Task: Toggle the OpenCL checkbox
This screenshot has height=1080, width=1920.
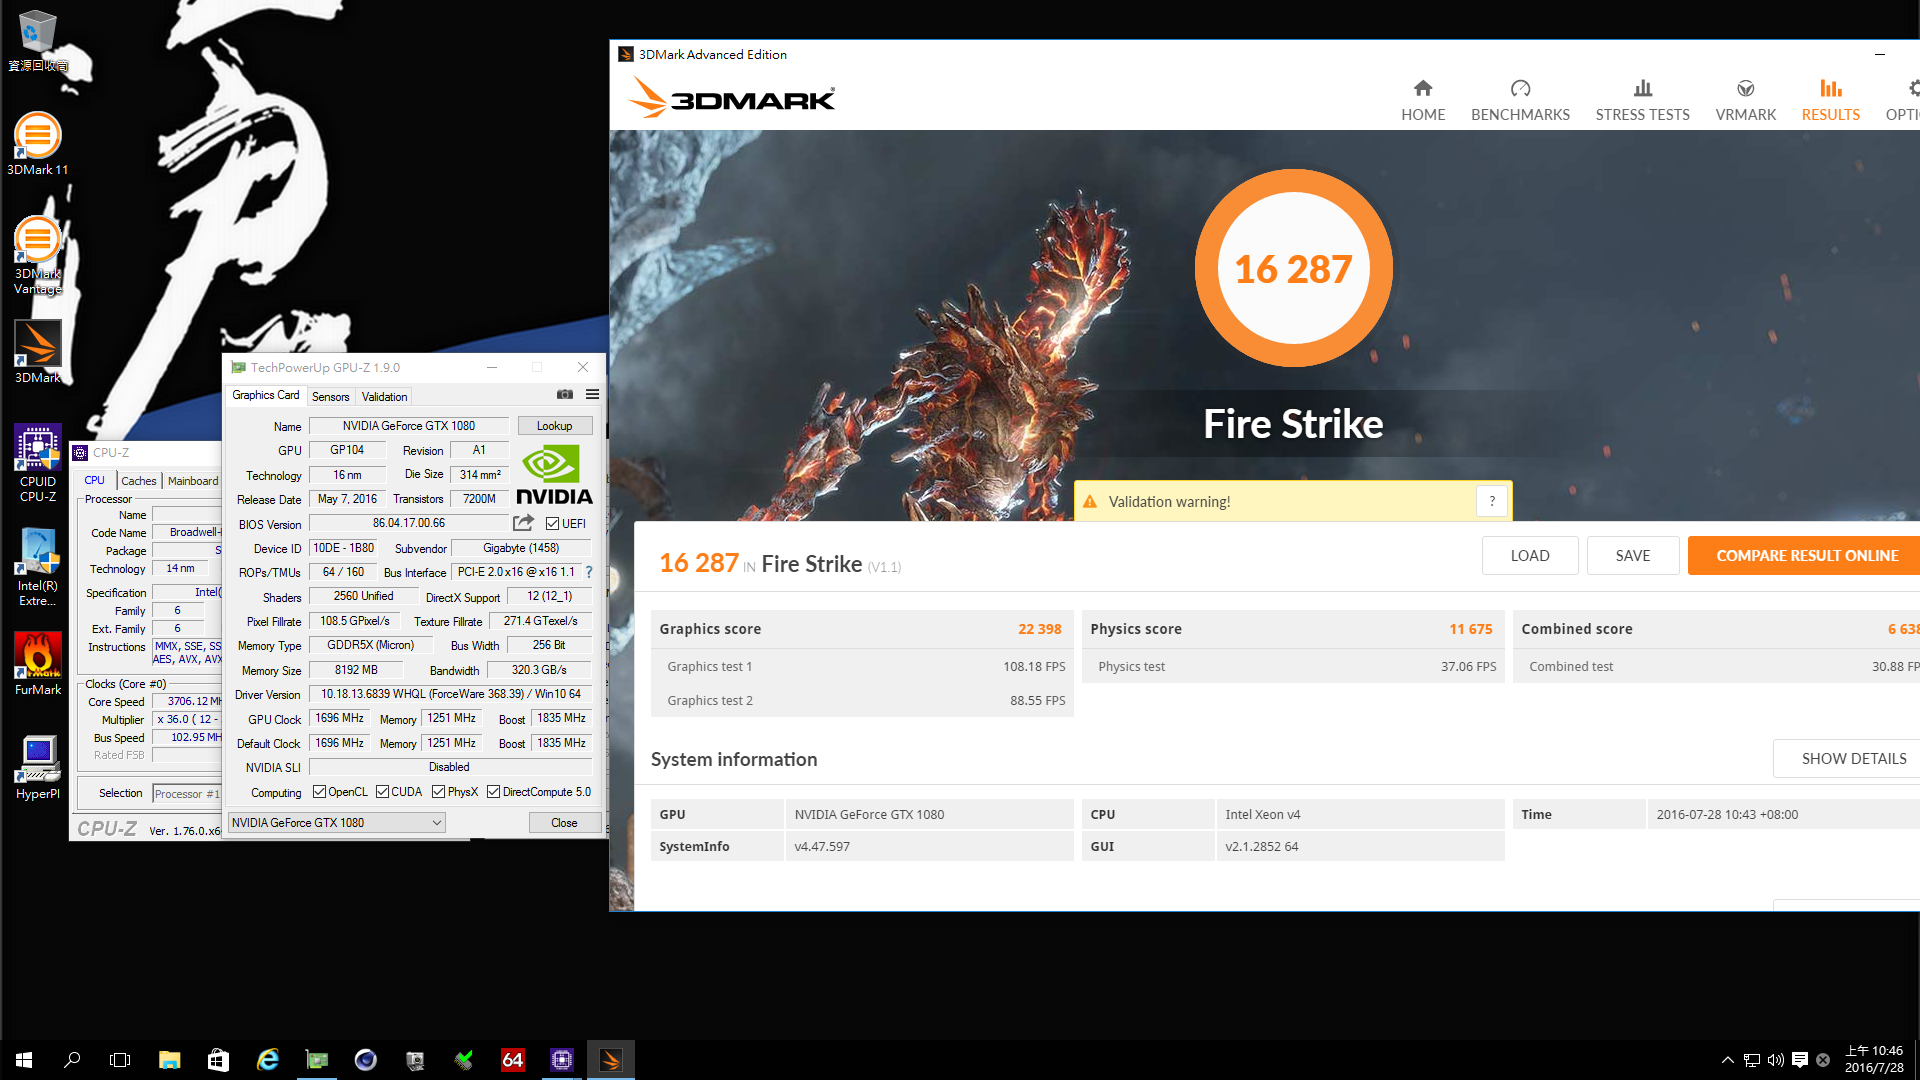Action: click(x=320, y=792)
